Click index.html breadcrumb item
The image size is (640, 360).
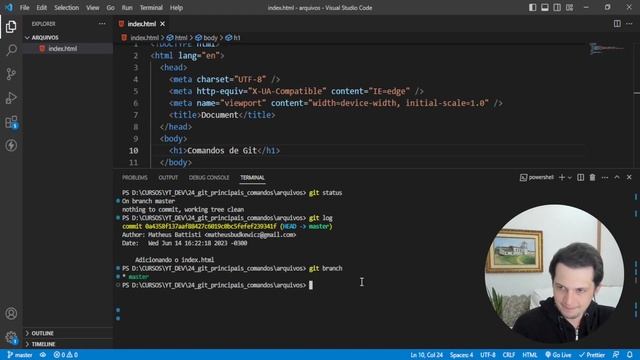(x=144, y=38)
